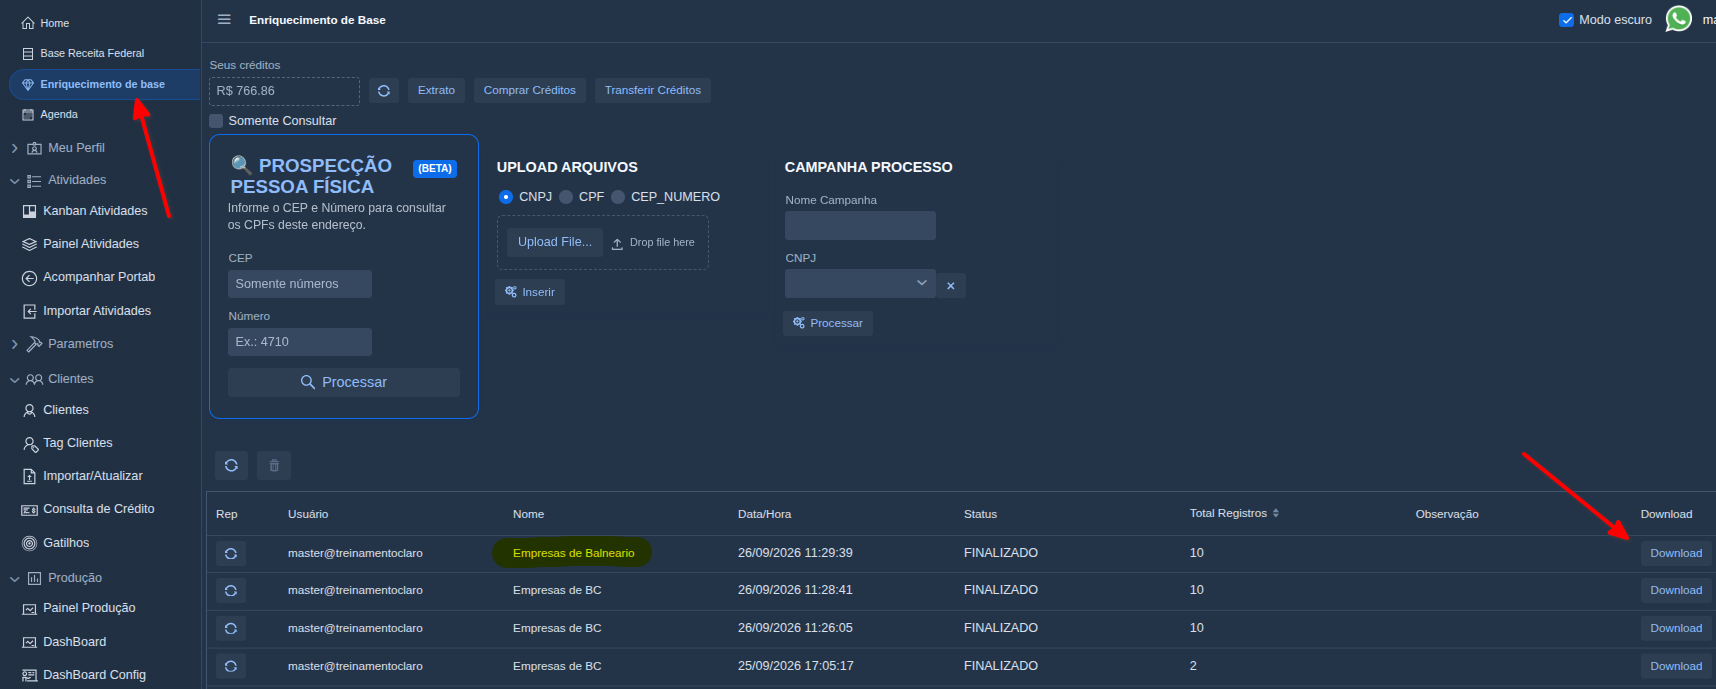
Task: Click the trash delete icon above table
Action: click(x=274, y=465)
